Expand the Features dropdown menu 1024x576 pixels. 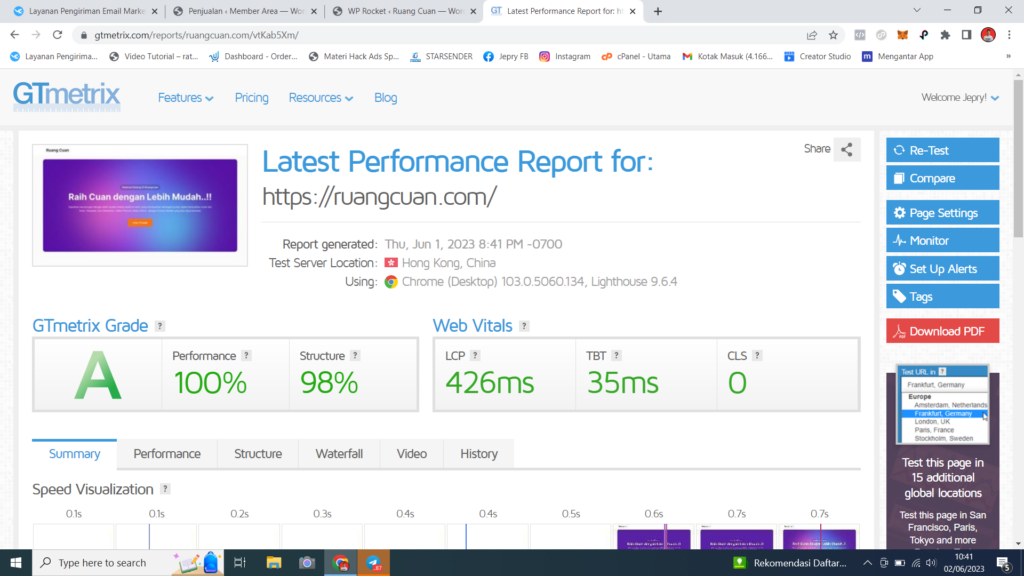(x=185, y=98)
